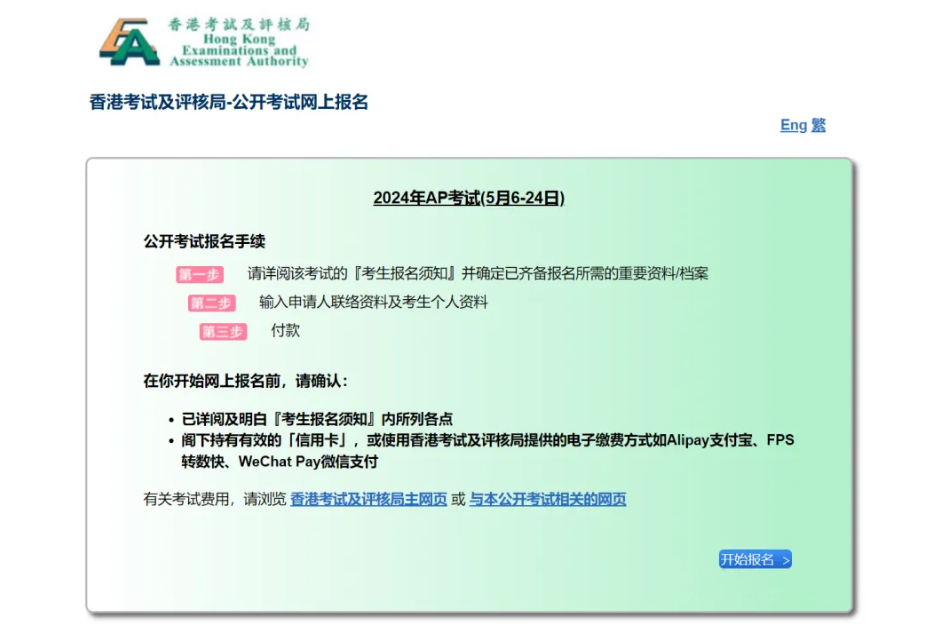Click the text 有关考试费用，请浏览
Image resolution: width=927 pixels, height=628 pixels.
coord(215,500)
